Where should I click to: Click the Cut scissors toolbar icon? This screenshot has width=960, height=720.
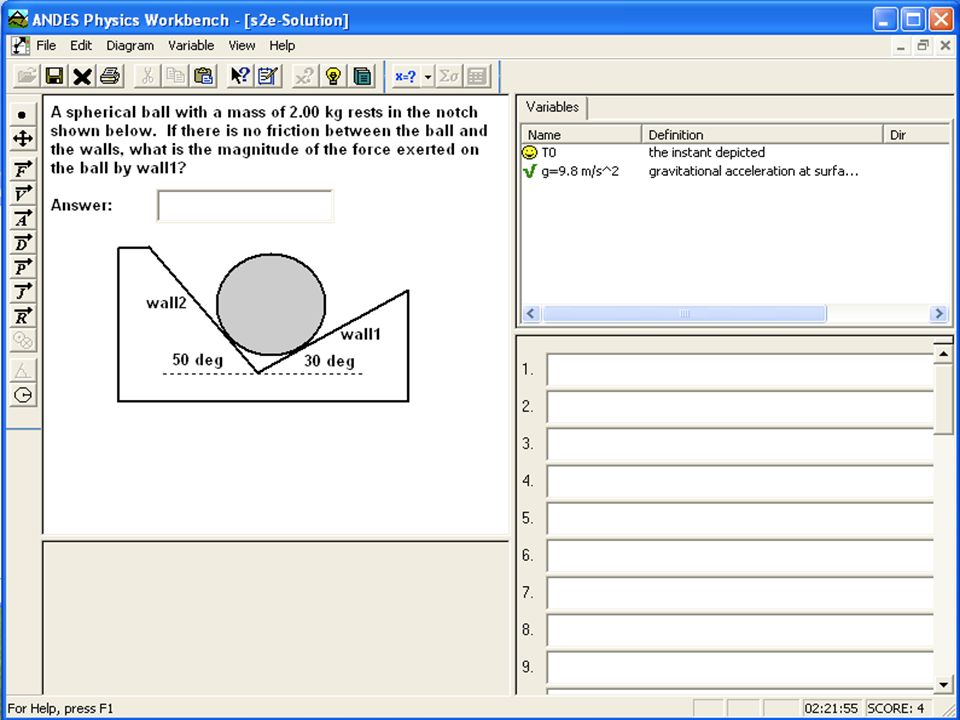tap(147, 76)
